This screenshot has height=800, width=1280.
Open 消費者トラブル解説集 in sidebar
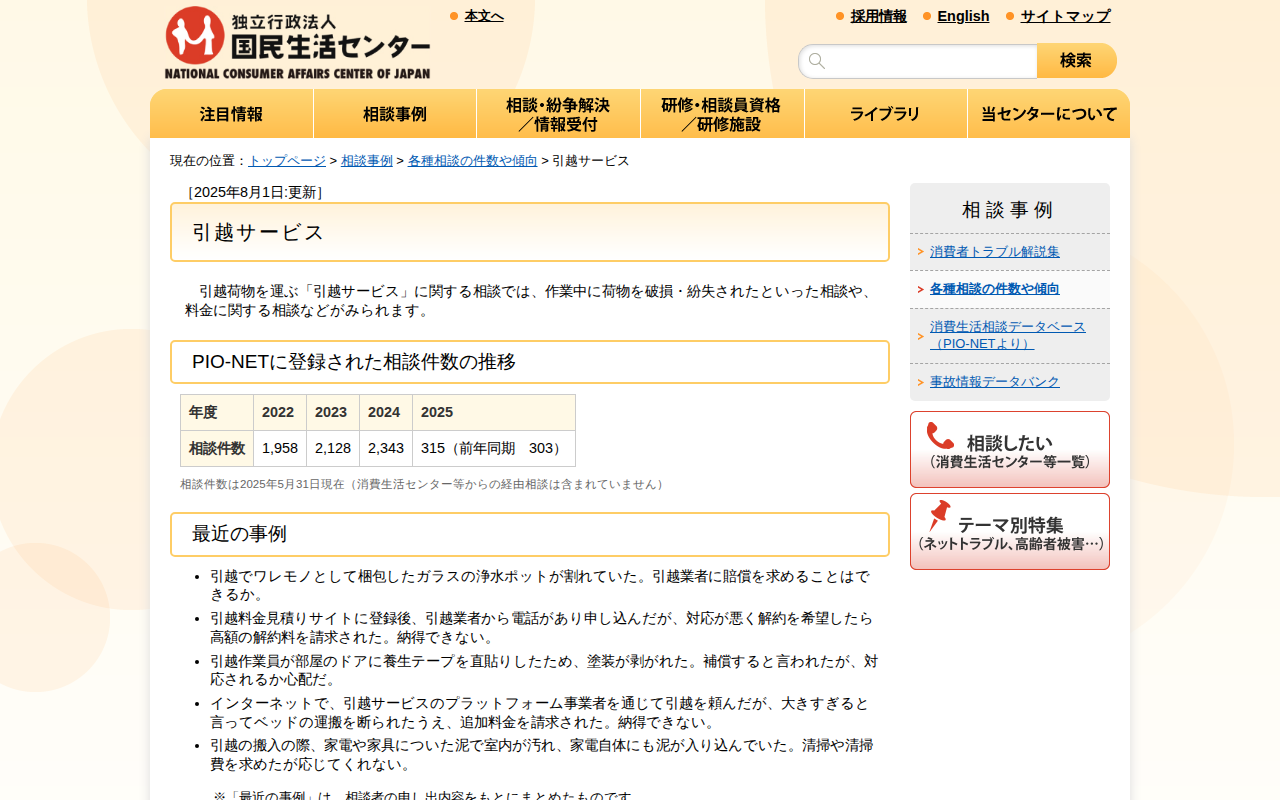[995, 252]
